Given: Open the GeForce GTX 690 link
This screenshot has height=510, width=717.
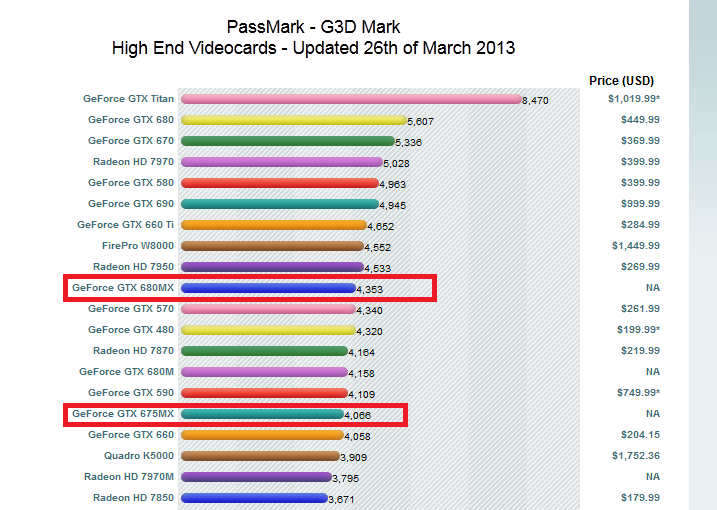Looking at the screenshot, I should (131, 204).
